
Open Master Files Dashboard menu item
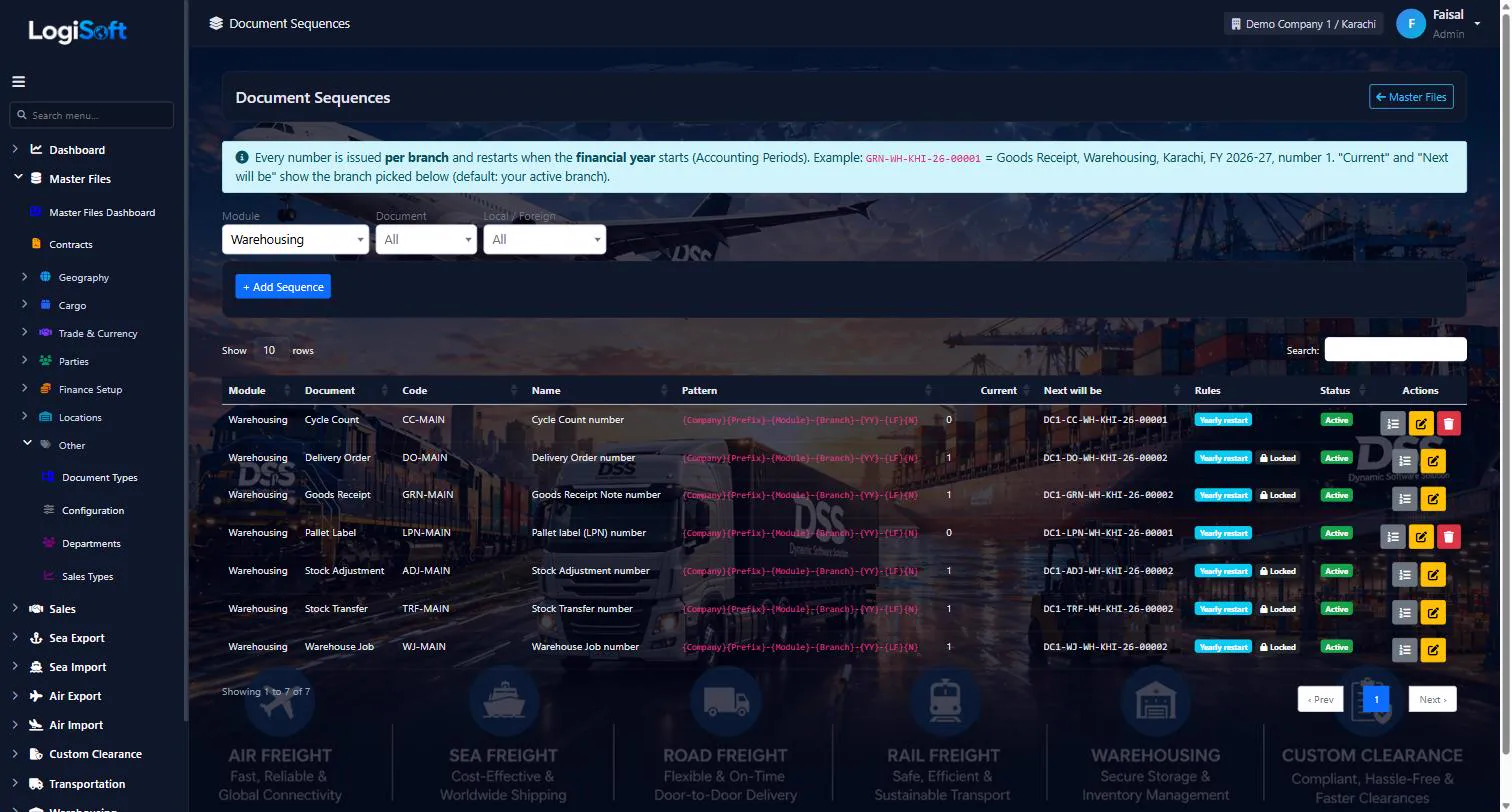click(x=102, y=212)
